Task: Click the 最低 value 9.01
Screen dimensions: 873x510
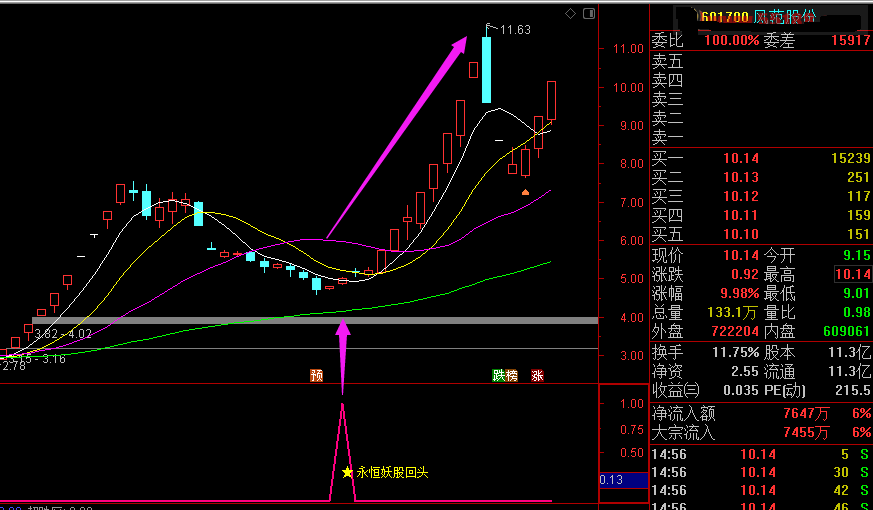Action: point(856,294)
